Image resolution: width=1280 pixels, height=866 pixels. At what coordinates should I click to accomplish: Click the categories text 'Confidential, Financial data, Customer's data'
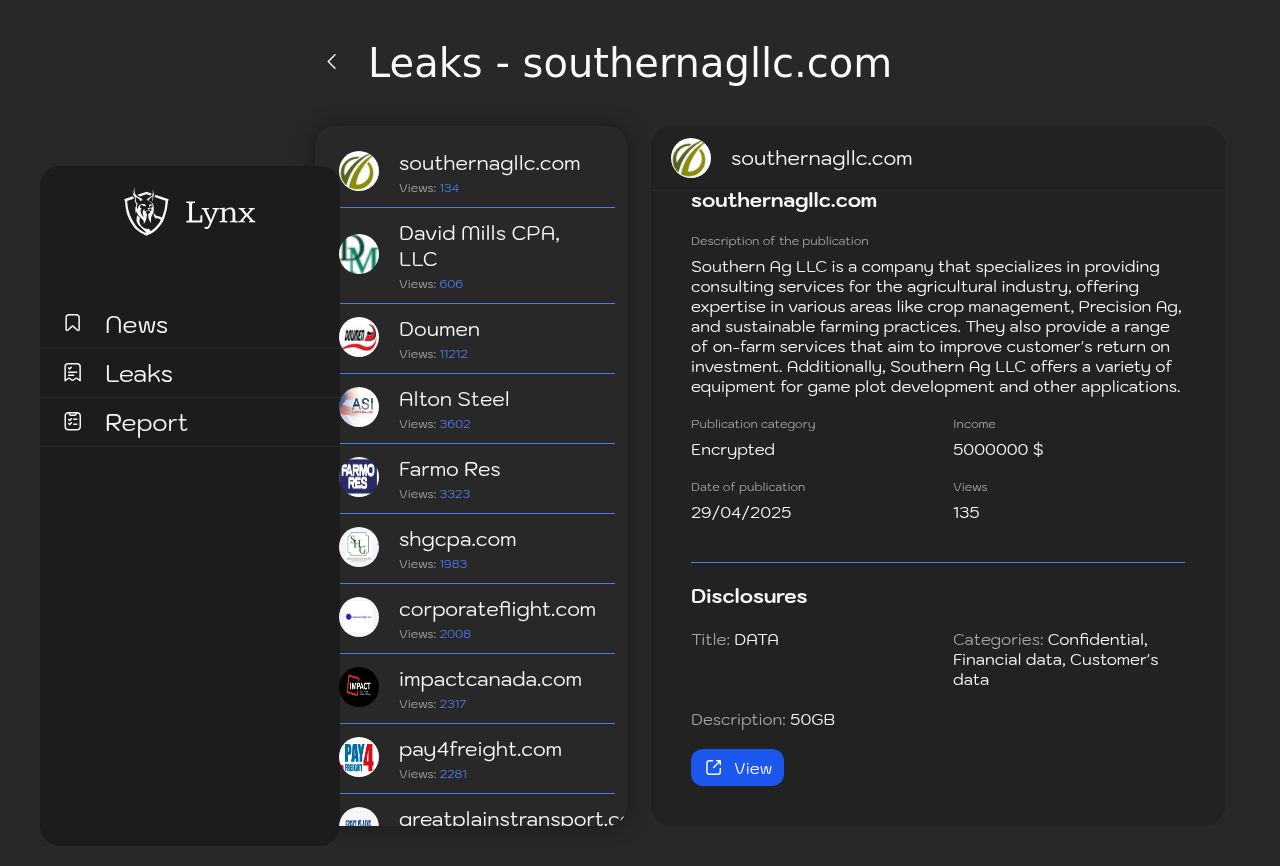click(x=1056, y=660)
